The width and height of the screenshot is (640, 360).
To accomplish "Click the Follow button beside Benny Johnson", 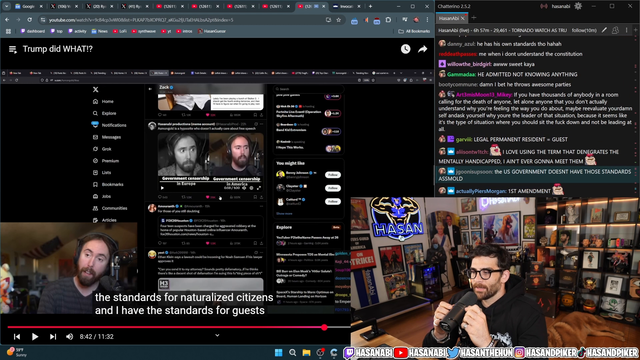I will click(333, 175).
